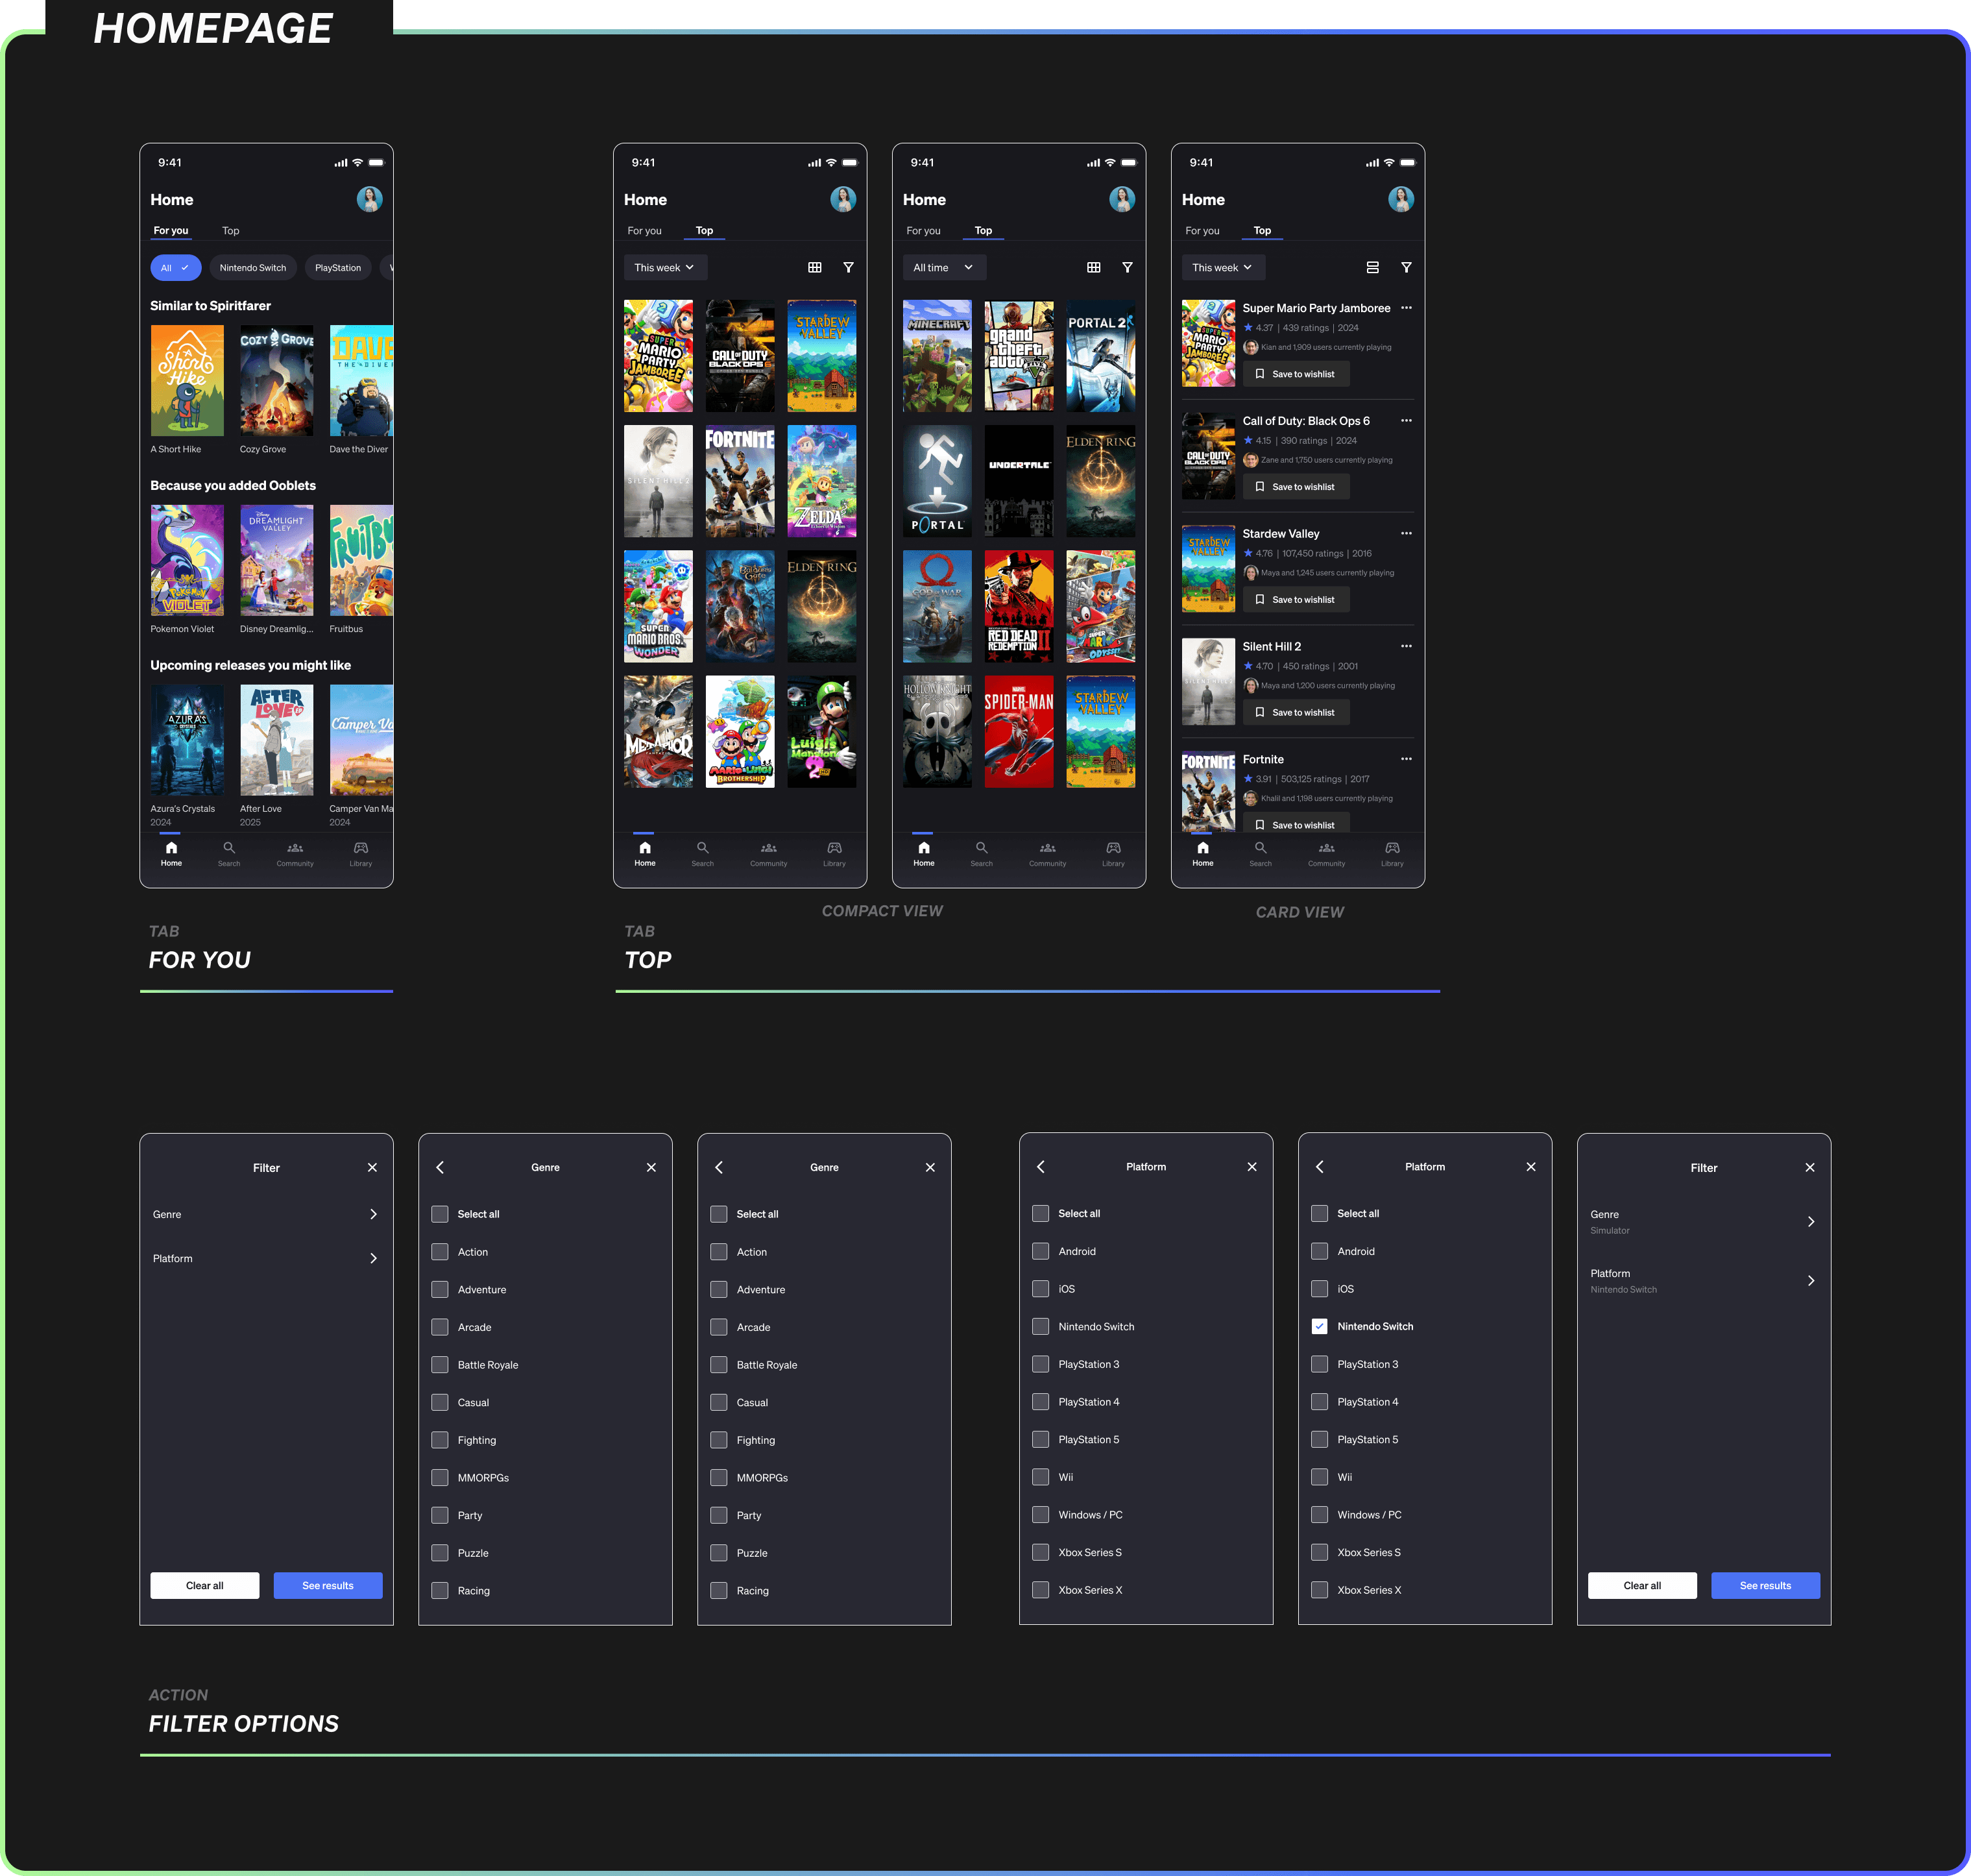Viewport: 1971px width, 1876px height.
Task: Open the Minecraft cover on the All time screen
Action: (x=937, y=357)
